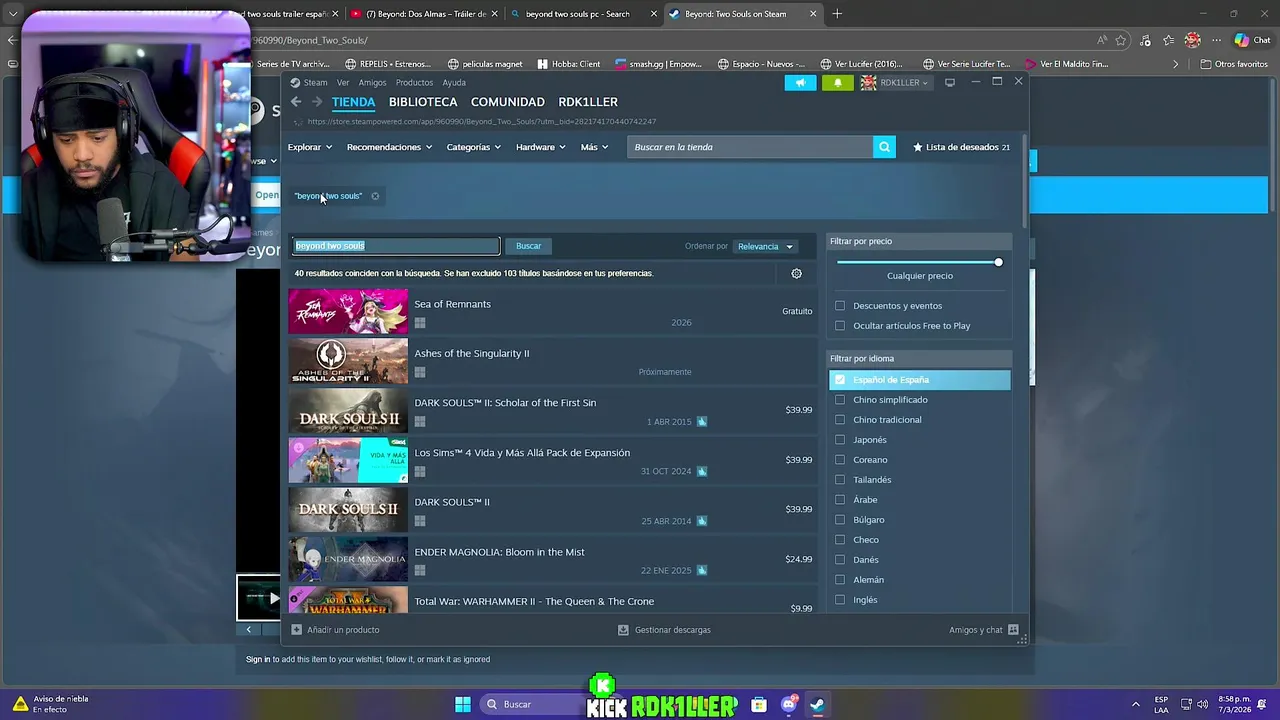Click the search term input with beyond two souls

click(x=396, y=246)
